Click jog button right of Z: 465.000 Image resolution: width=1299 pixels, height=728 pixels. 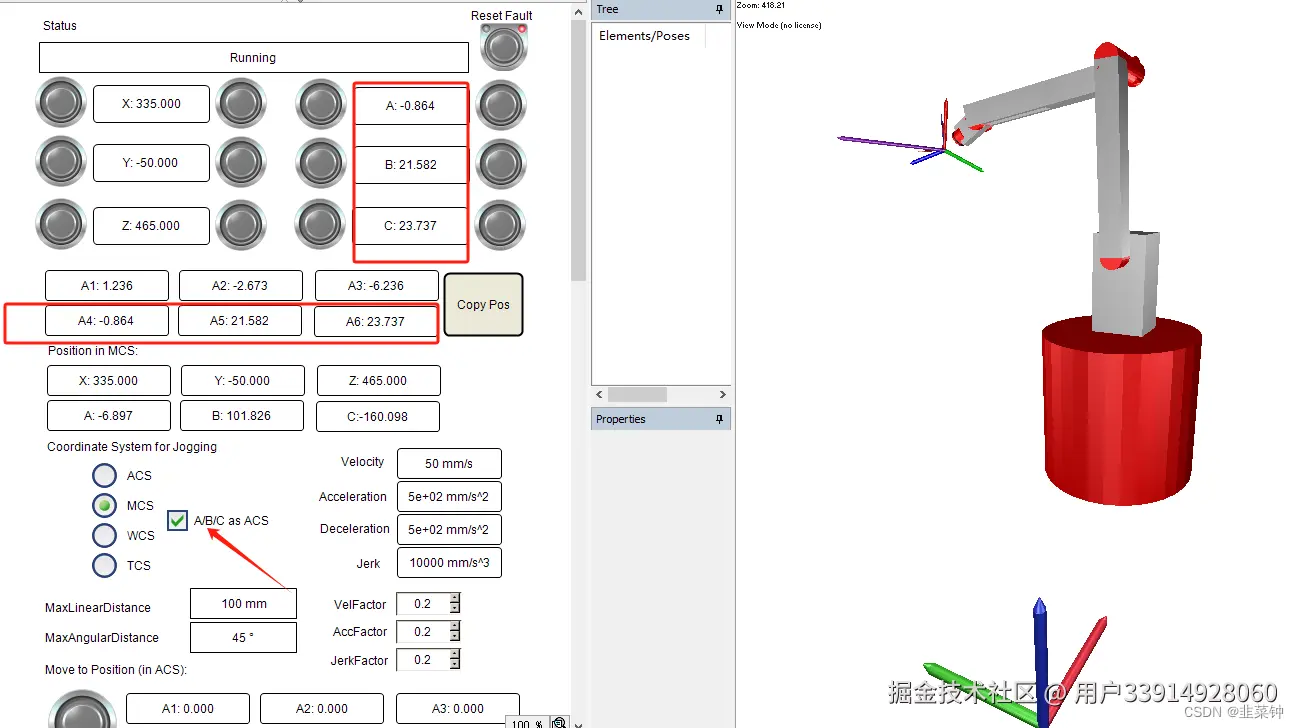241,225
